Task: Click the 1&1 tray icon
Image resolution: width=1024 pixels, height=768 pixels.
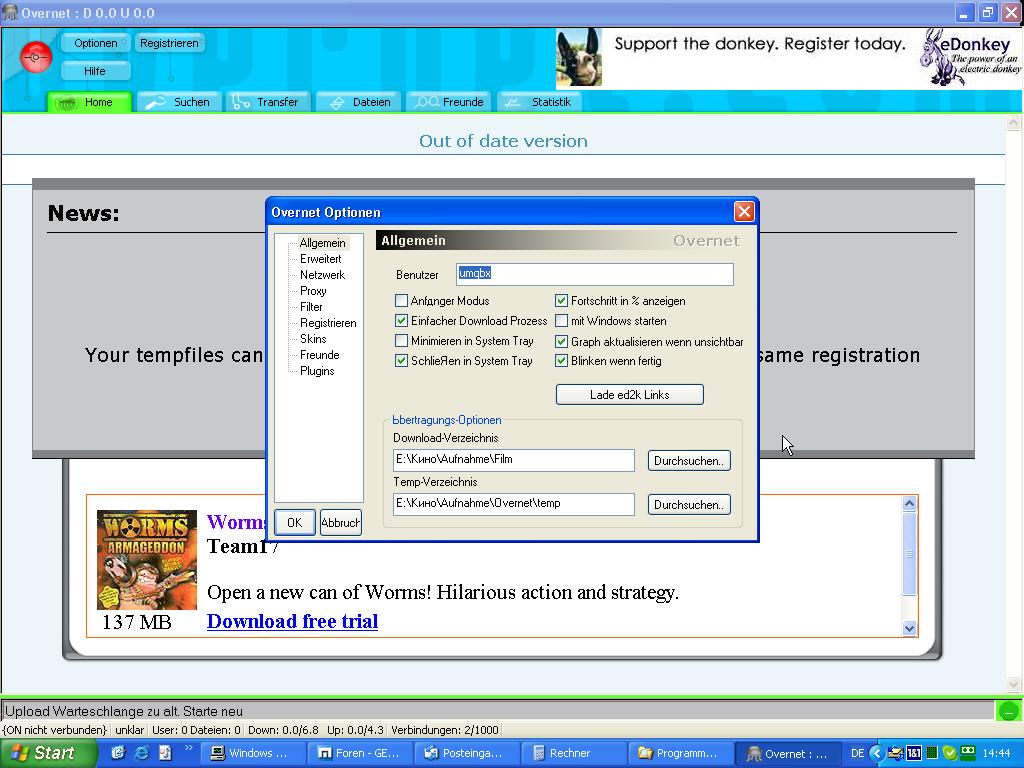Action: pos(914,753)
